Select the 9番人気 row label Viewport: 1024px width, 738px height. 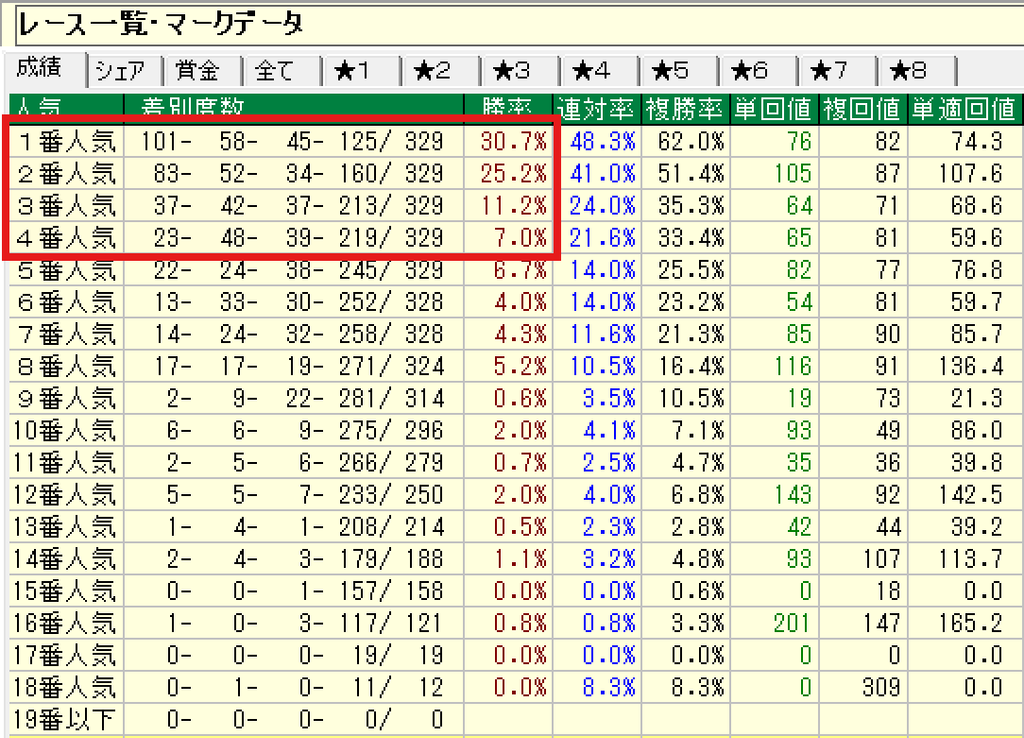click(66, 398)
